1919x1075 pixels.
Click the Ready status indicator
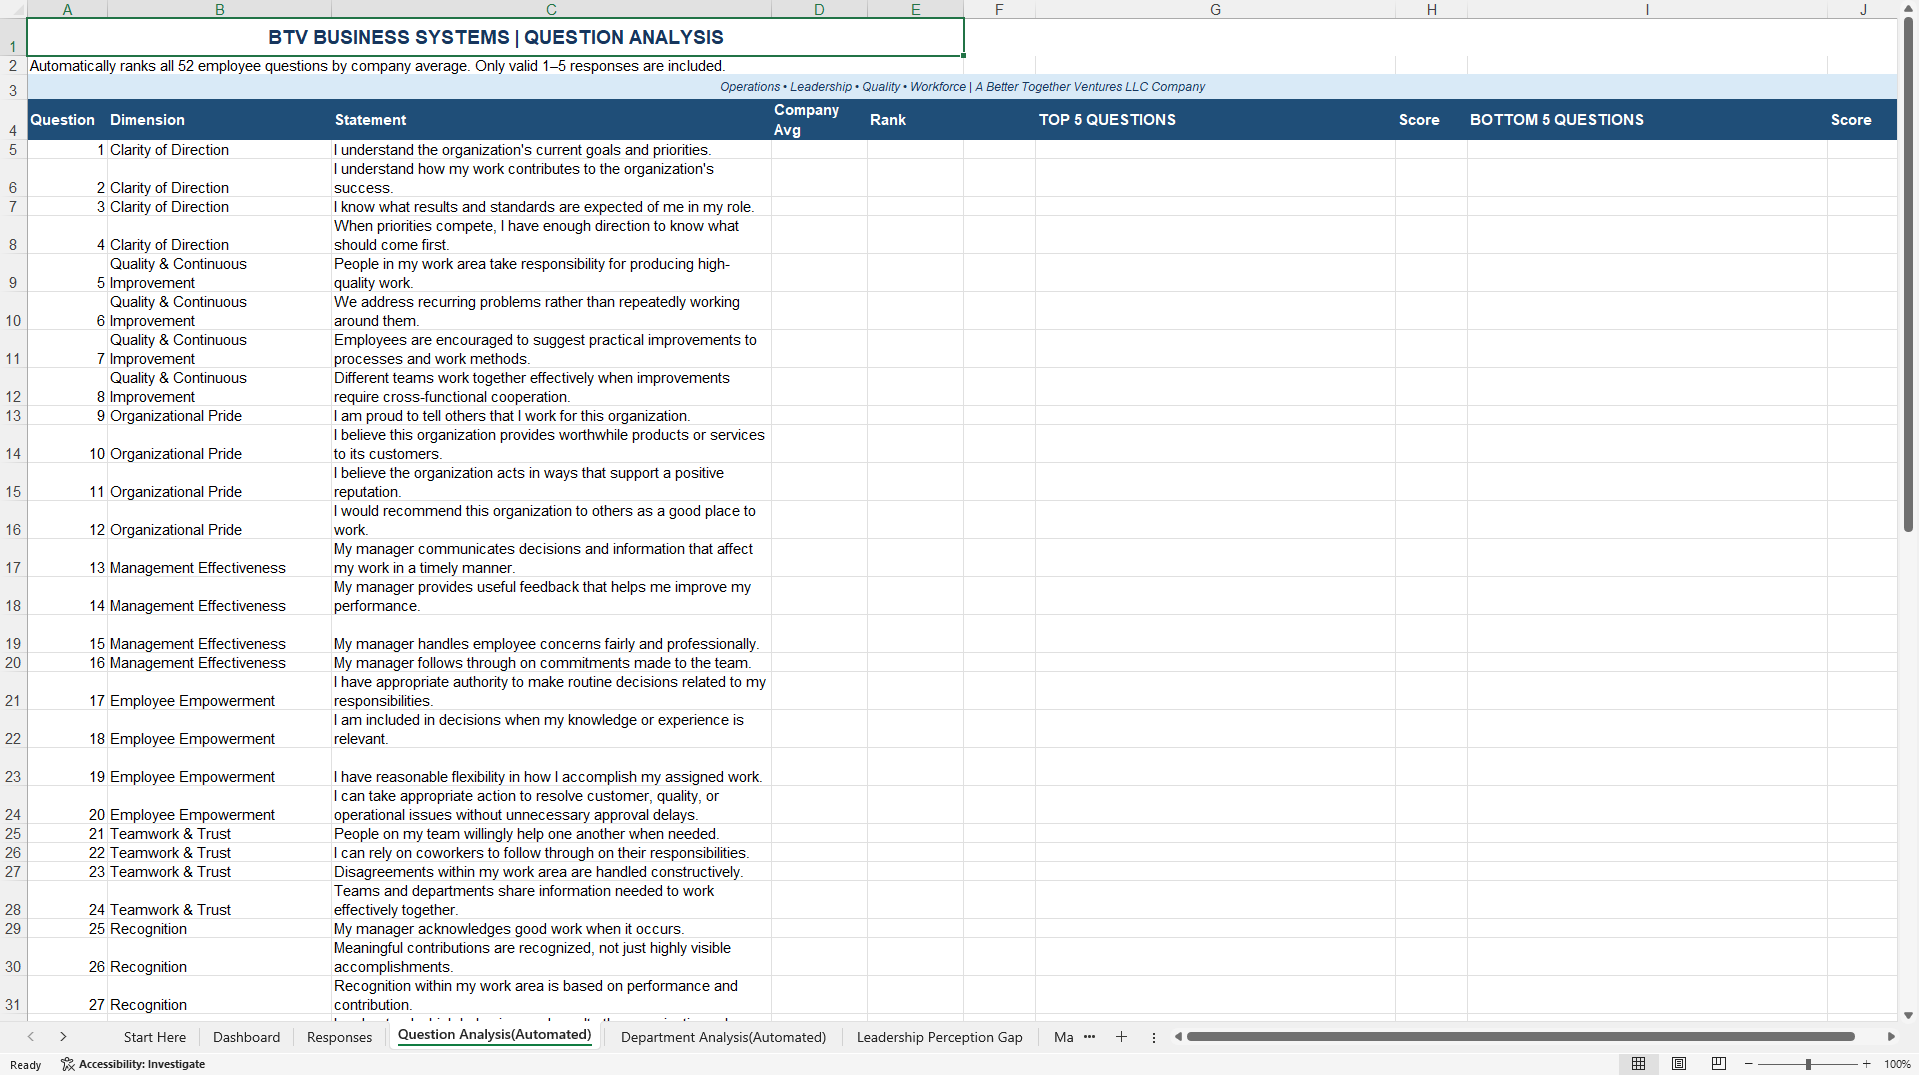pyautogui.click(x=26, y=1065)
